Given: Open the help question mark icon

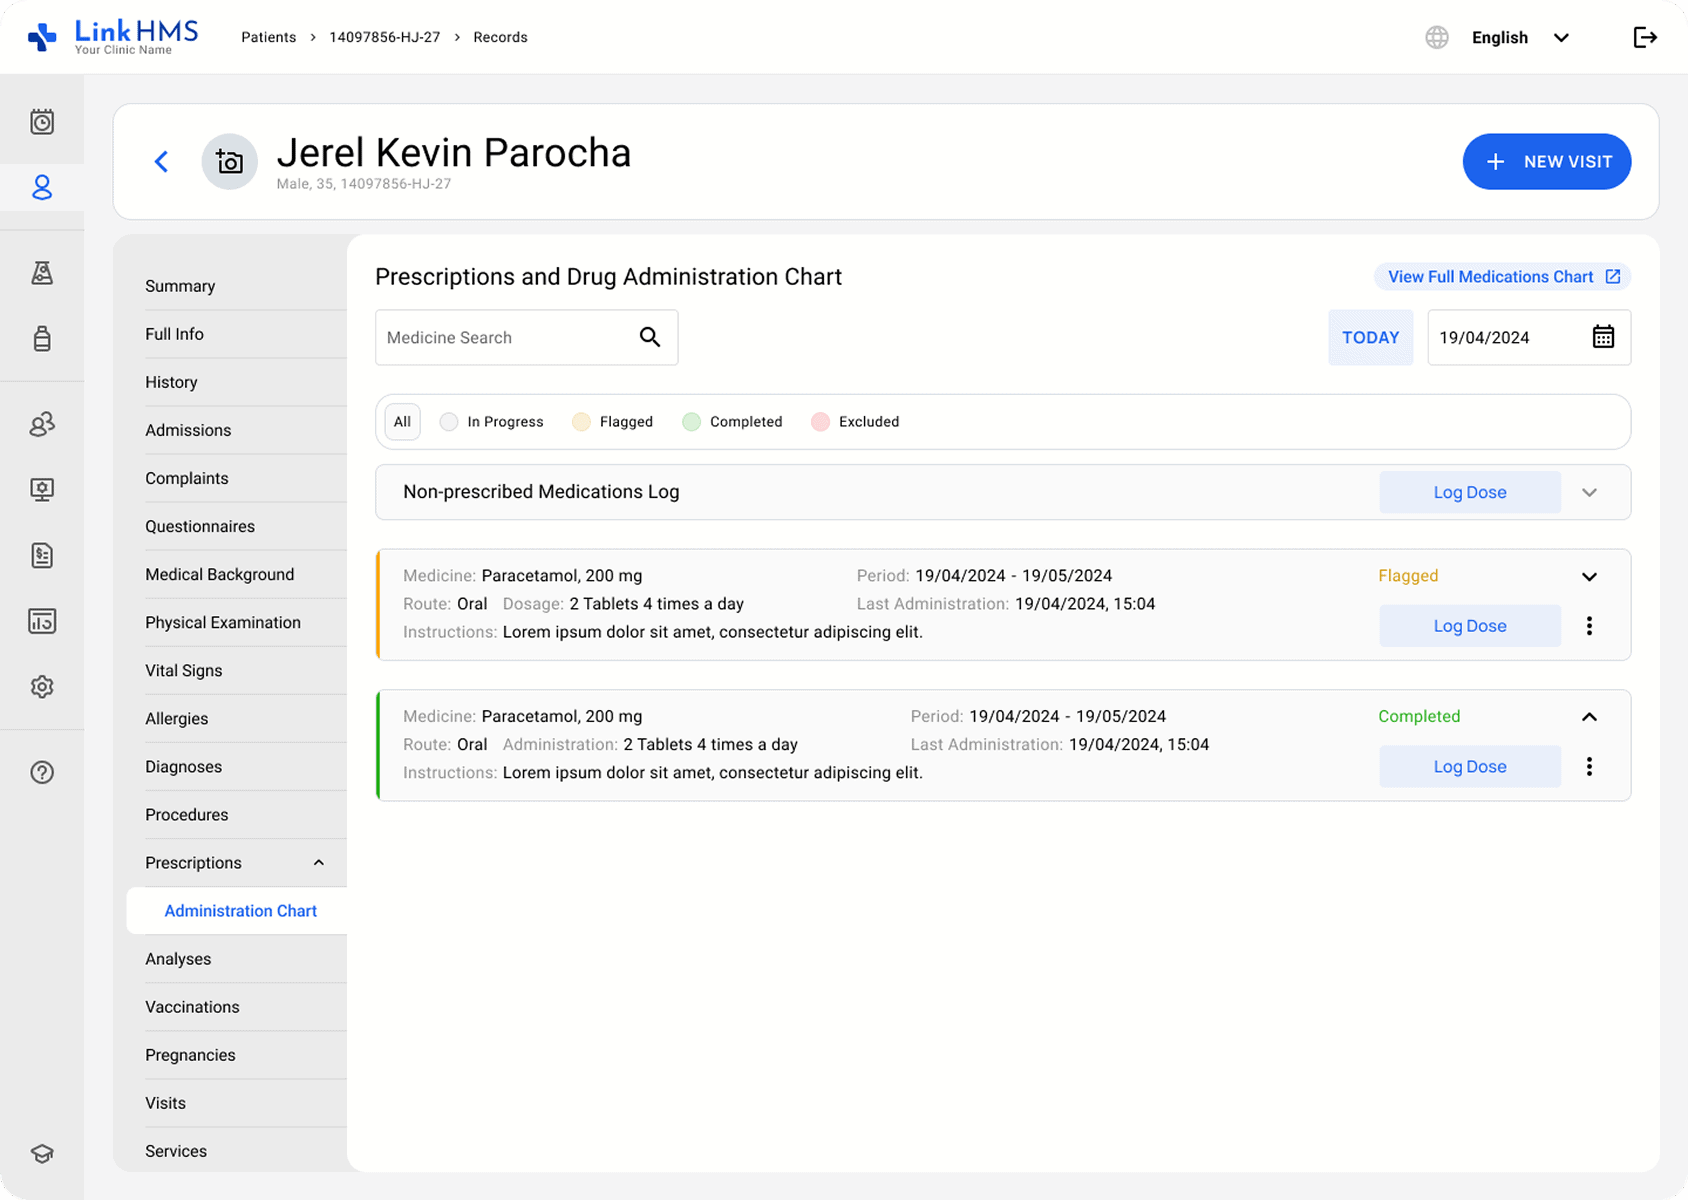Looking at the screenshot, I should click(42, 772).
